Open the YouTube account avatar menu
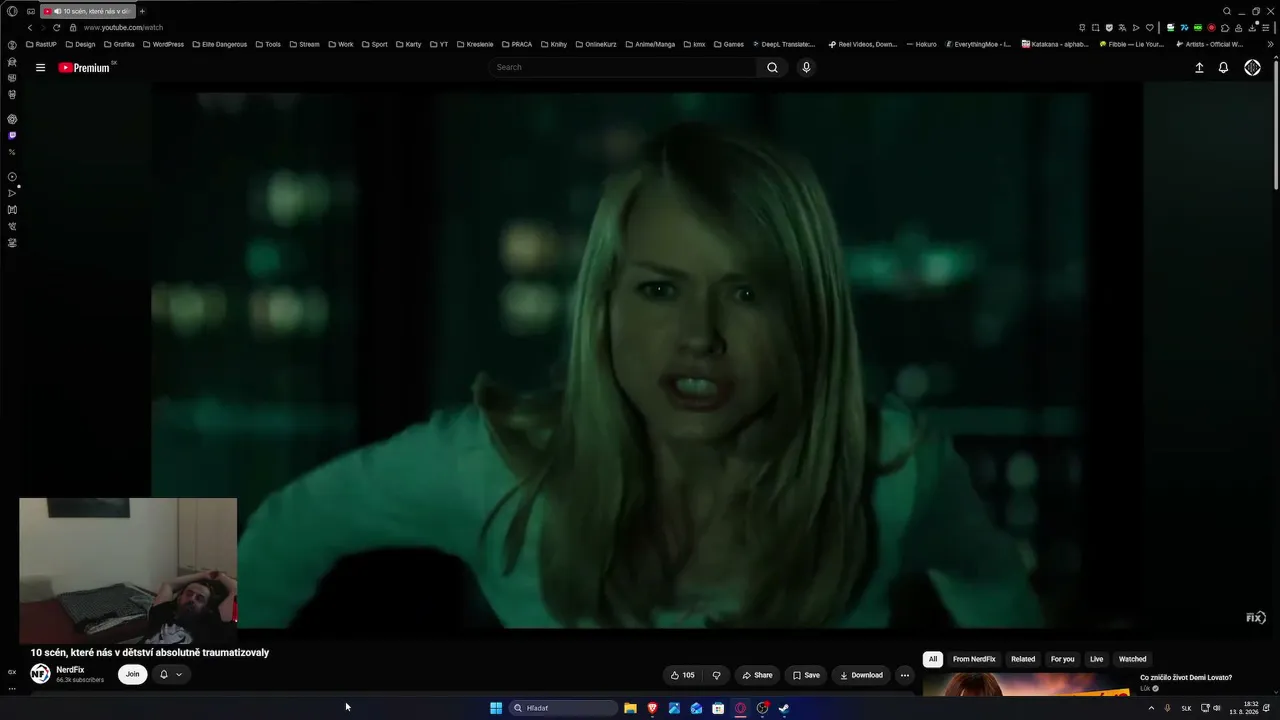 (1252, 68)
